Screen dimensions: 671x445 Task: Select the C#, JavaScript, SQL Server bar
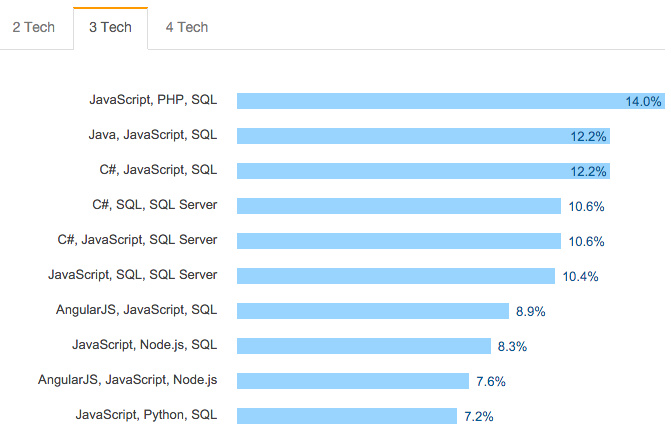pos(399,241)
